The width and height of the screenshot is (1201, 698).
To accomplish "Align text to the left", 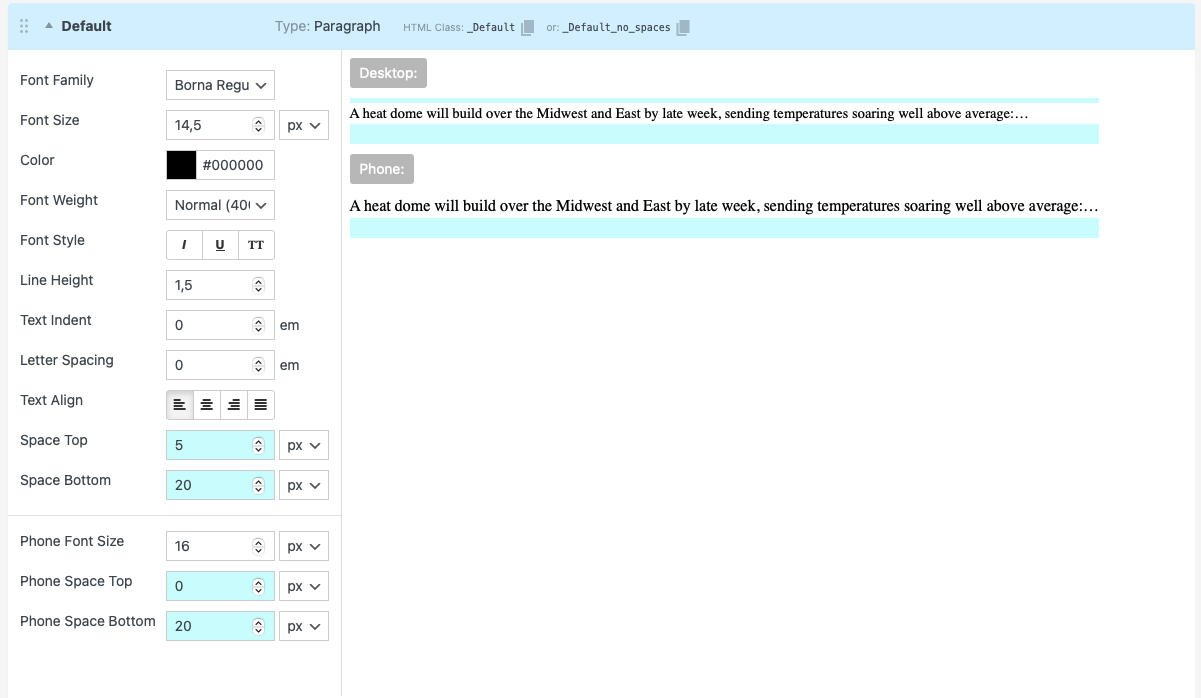I will coord(180,405).
